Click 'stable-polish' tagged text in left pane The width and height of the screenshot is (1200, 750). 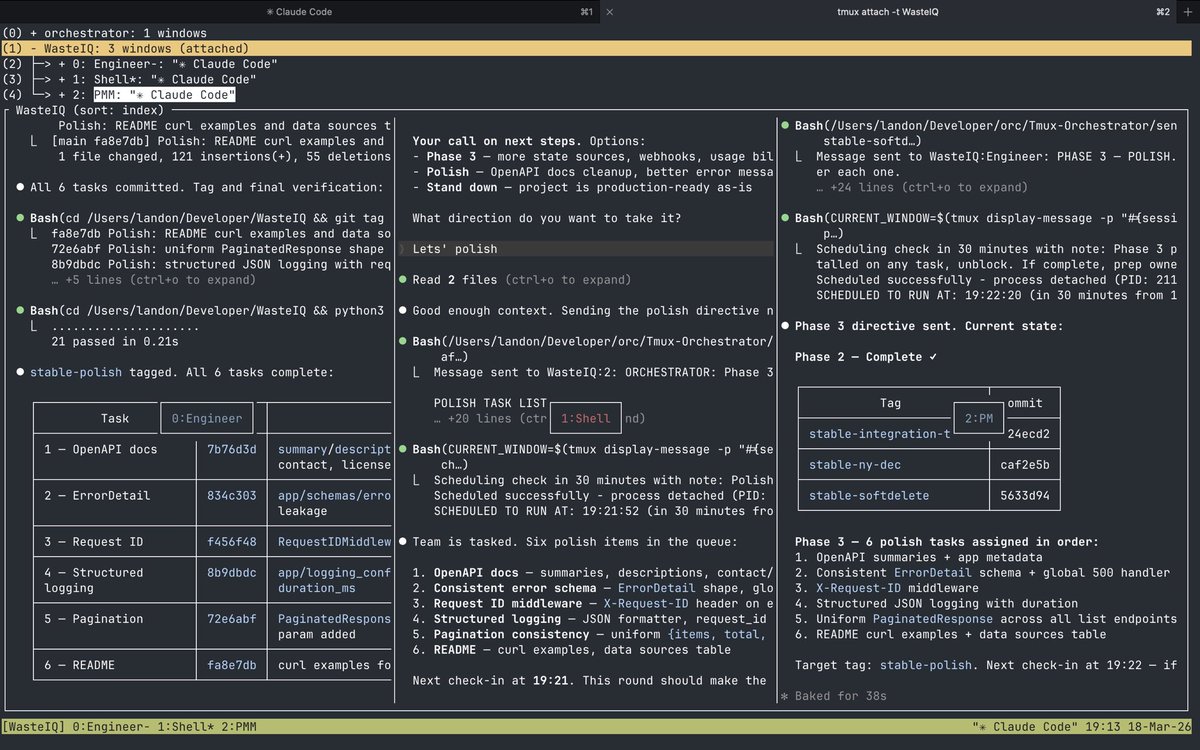coord(76,373)
